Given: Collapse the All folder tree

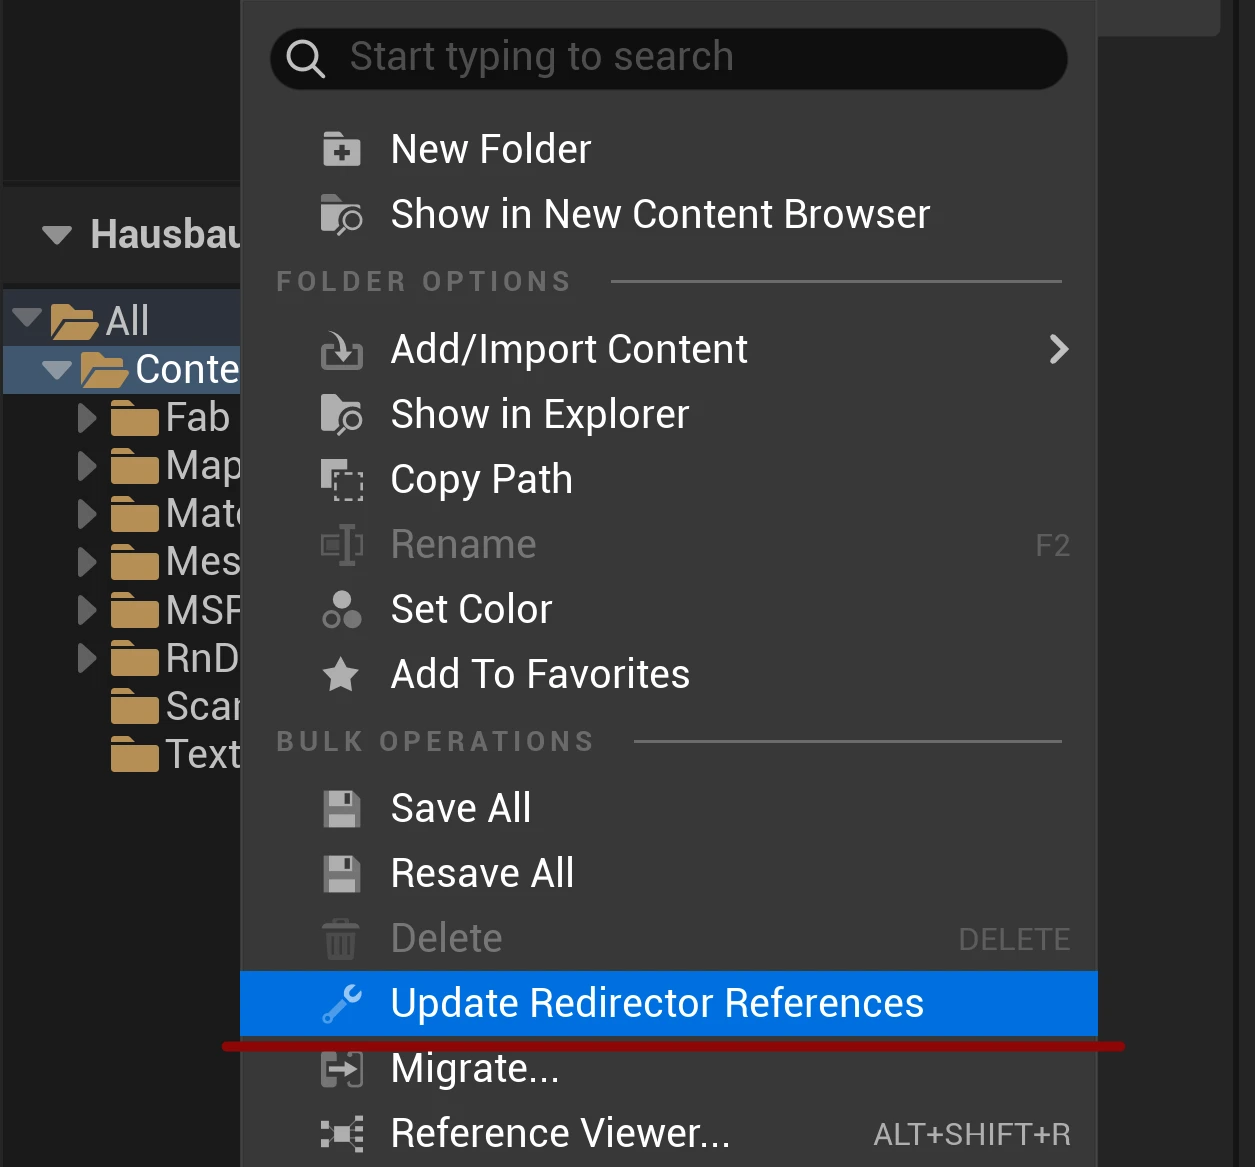Looking at the screenshot, I should pos(25,318).
